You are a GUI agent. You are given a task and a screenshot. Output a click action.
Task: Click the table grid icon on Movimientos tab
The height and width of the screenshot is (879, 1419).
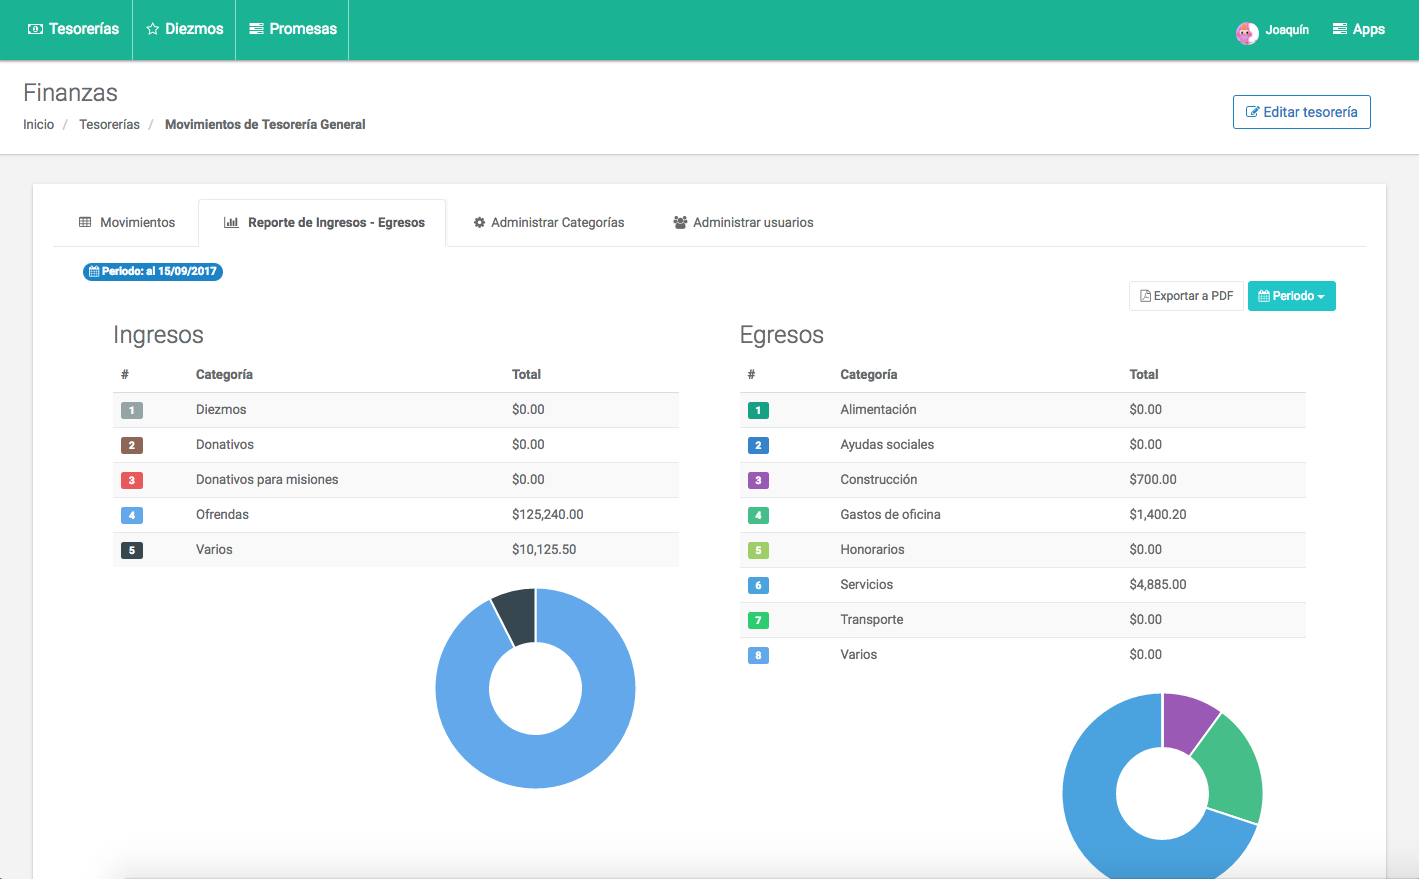83,222
